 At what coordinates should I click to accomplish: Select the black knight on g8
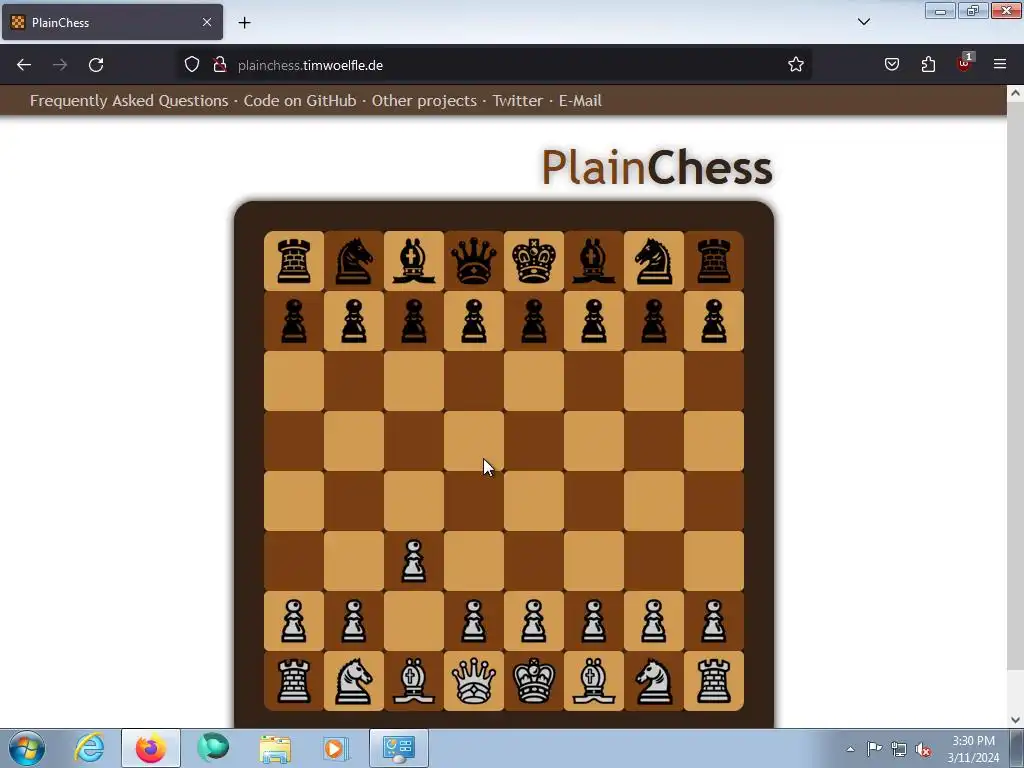(654, 261)
